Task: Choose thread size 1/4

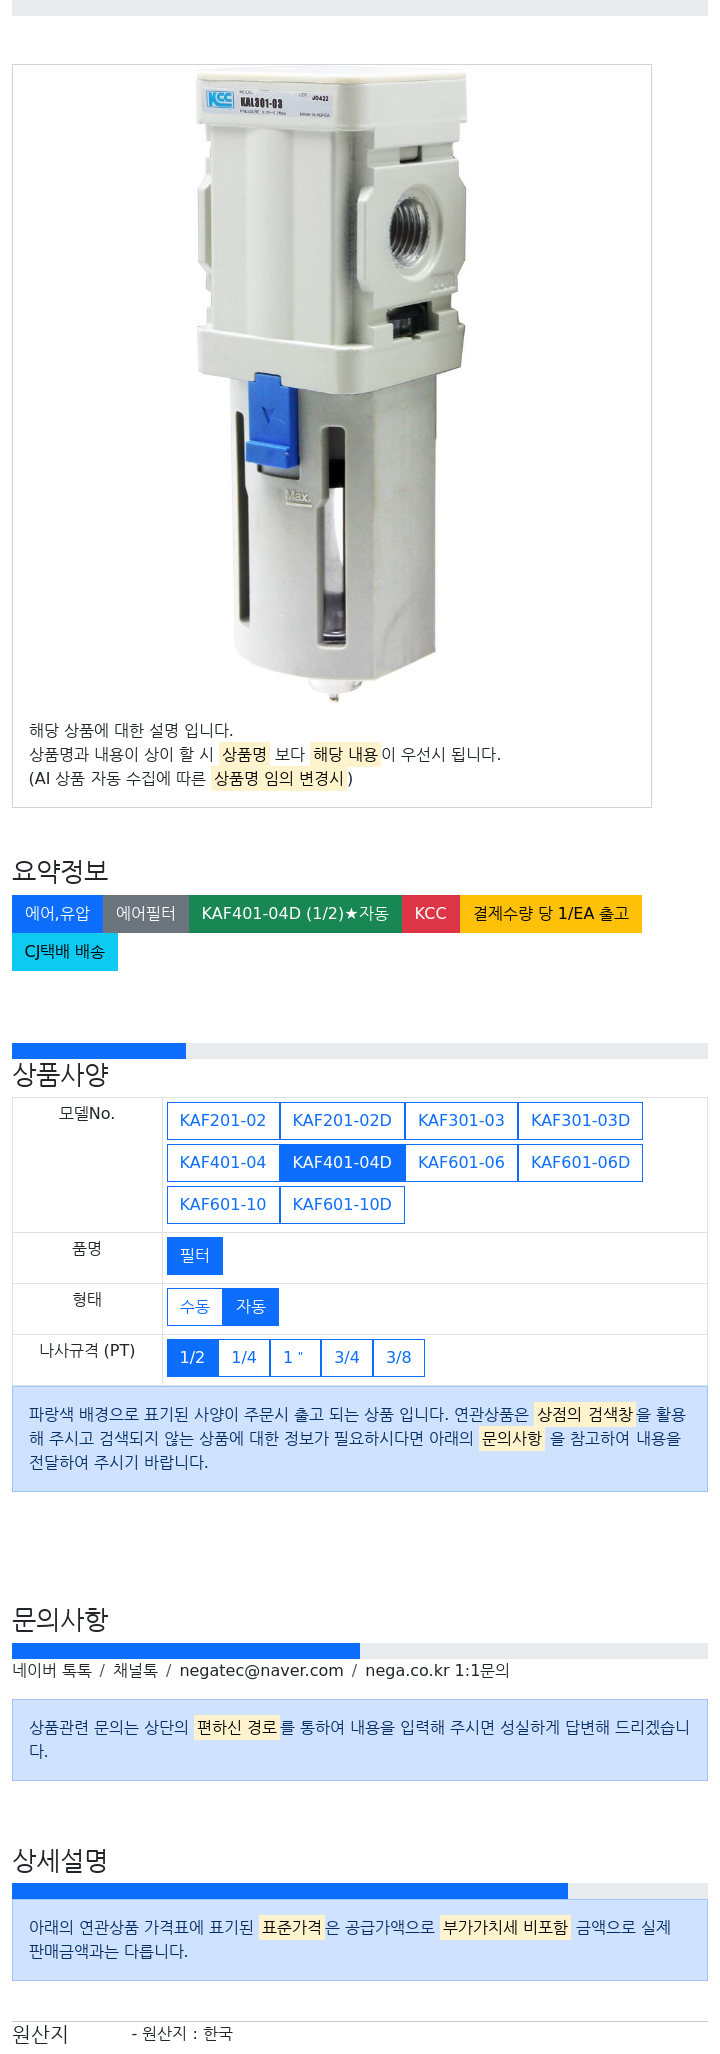Action: (x=244, y=1358)
